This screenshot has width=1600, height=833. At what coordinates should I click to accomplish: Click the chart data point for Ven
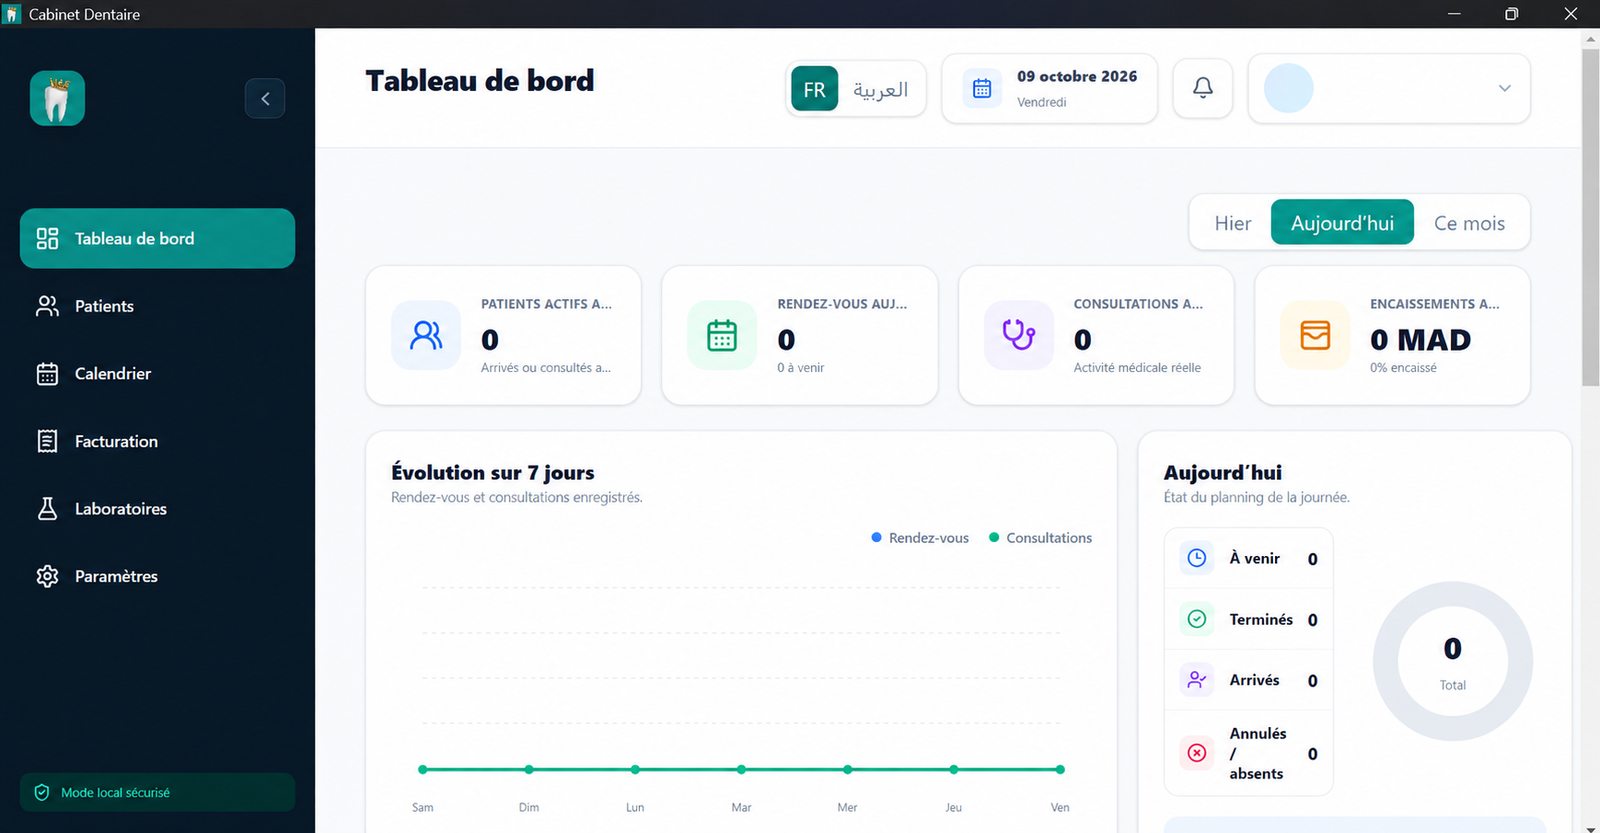[x=1060, y=769]
